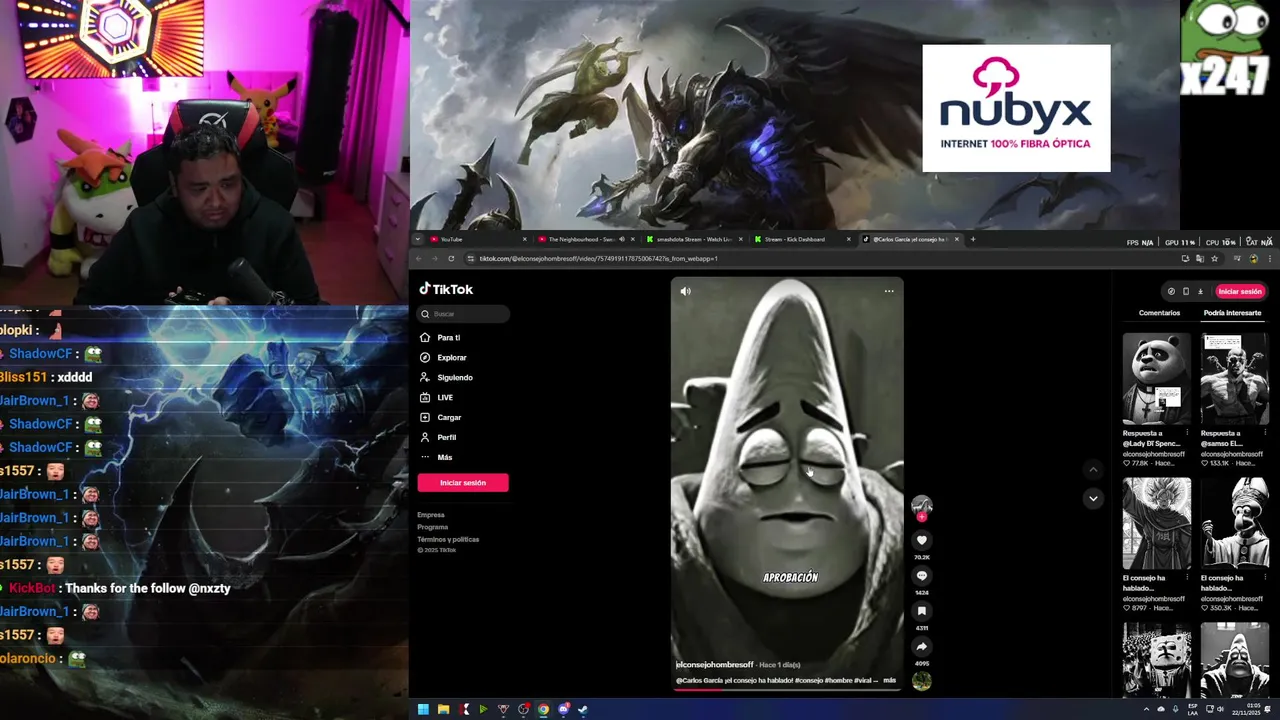Click the download icon in TikTok header
The height and width of the screenshot is (720, 1280).
1200,292
